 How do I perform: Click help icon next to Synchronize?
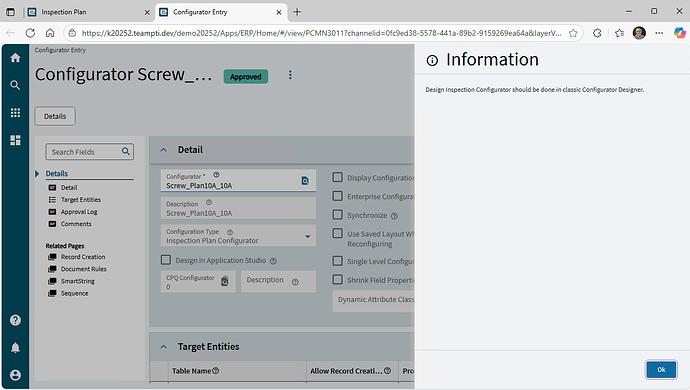394,216
